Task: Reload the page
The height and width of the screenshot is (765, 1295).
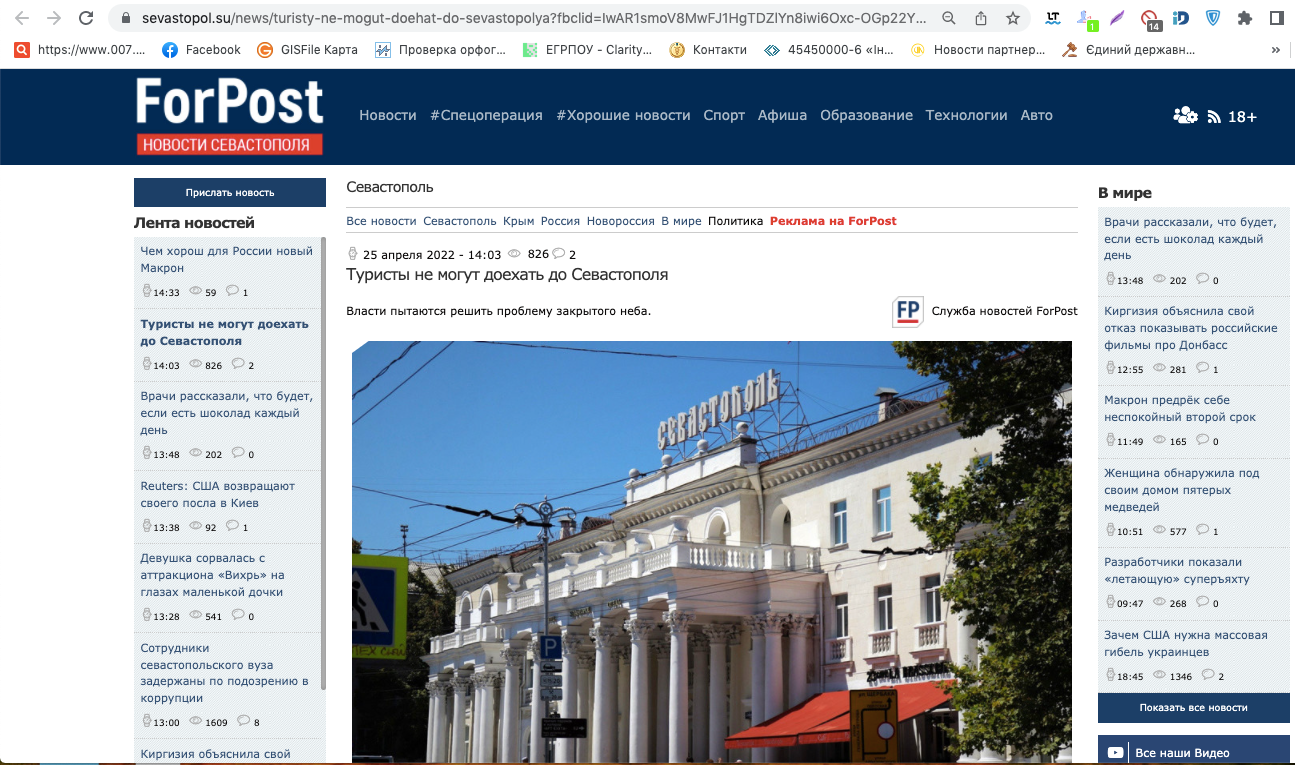Action: coord(86,18)
